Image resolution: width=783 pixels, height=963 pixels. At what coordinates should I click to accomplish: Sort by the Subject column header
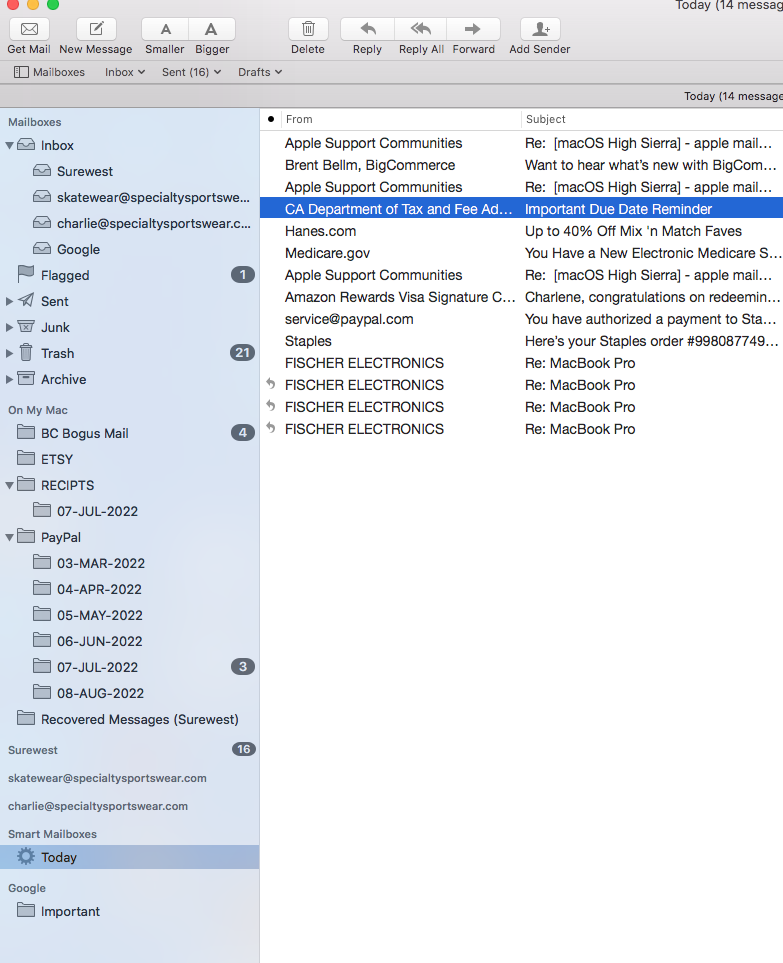[x=652, y=119]
